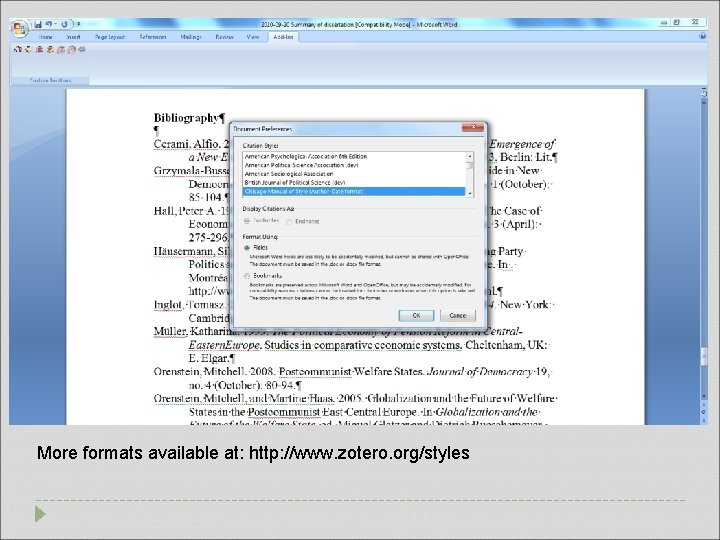
Task: Click the Redo icon in Quick Access toolbar
Action: (65, 24)
